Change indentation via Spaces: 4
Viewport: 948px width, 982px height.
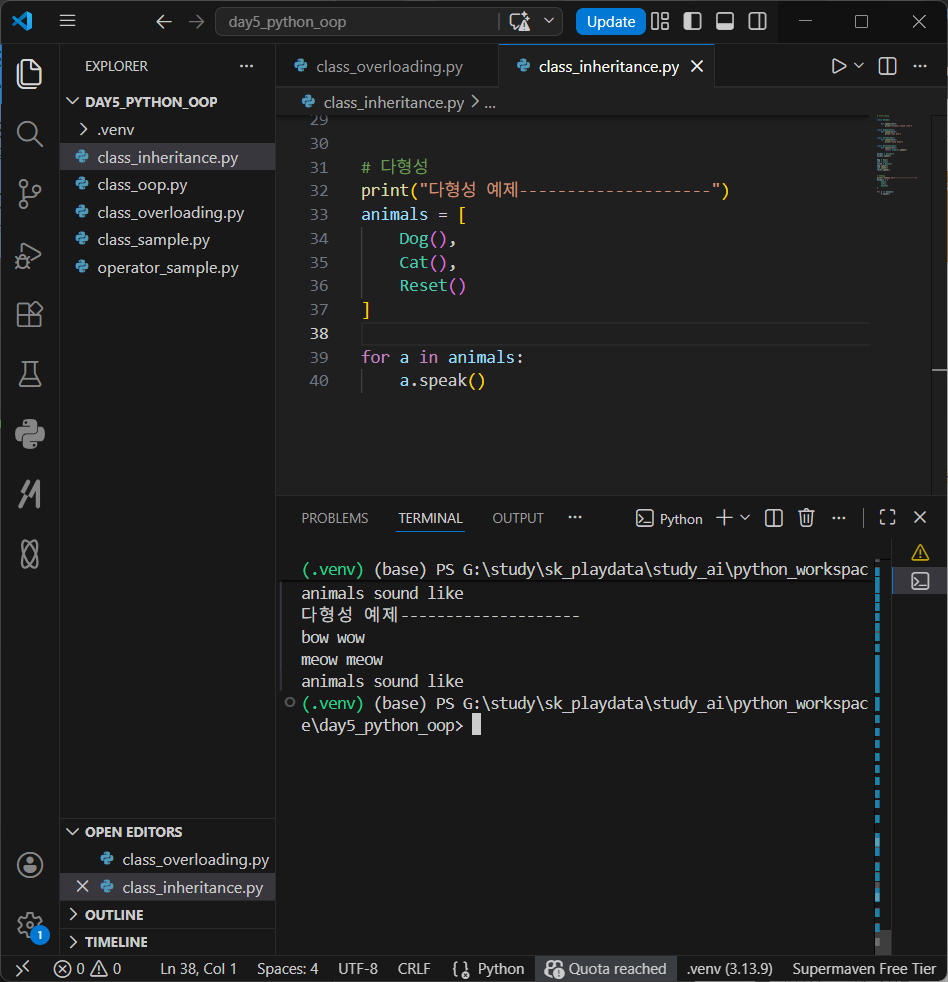pos(287,969)
